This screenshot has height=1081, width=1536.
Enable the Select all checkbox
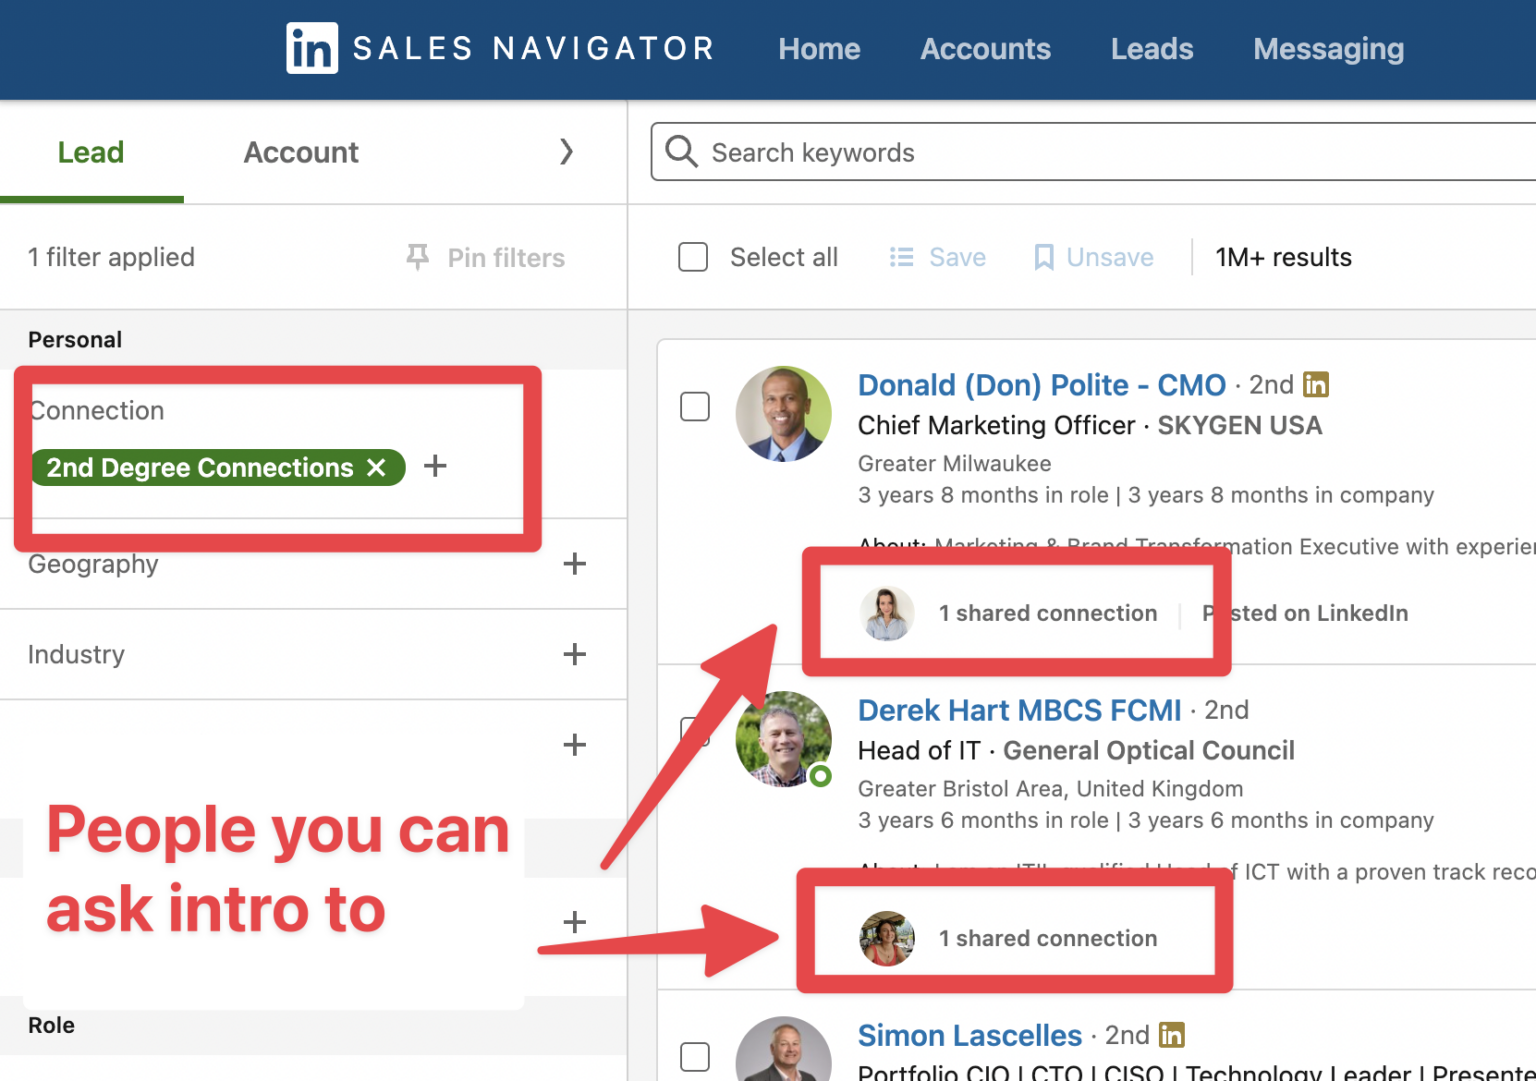[693, 257]
